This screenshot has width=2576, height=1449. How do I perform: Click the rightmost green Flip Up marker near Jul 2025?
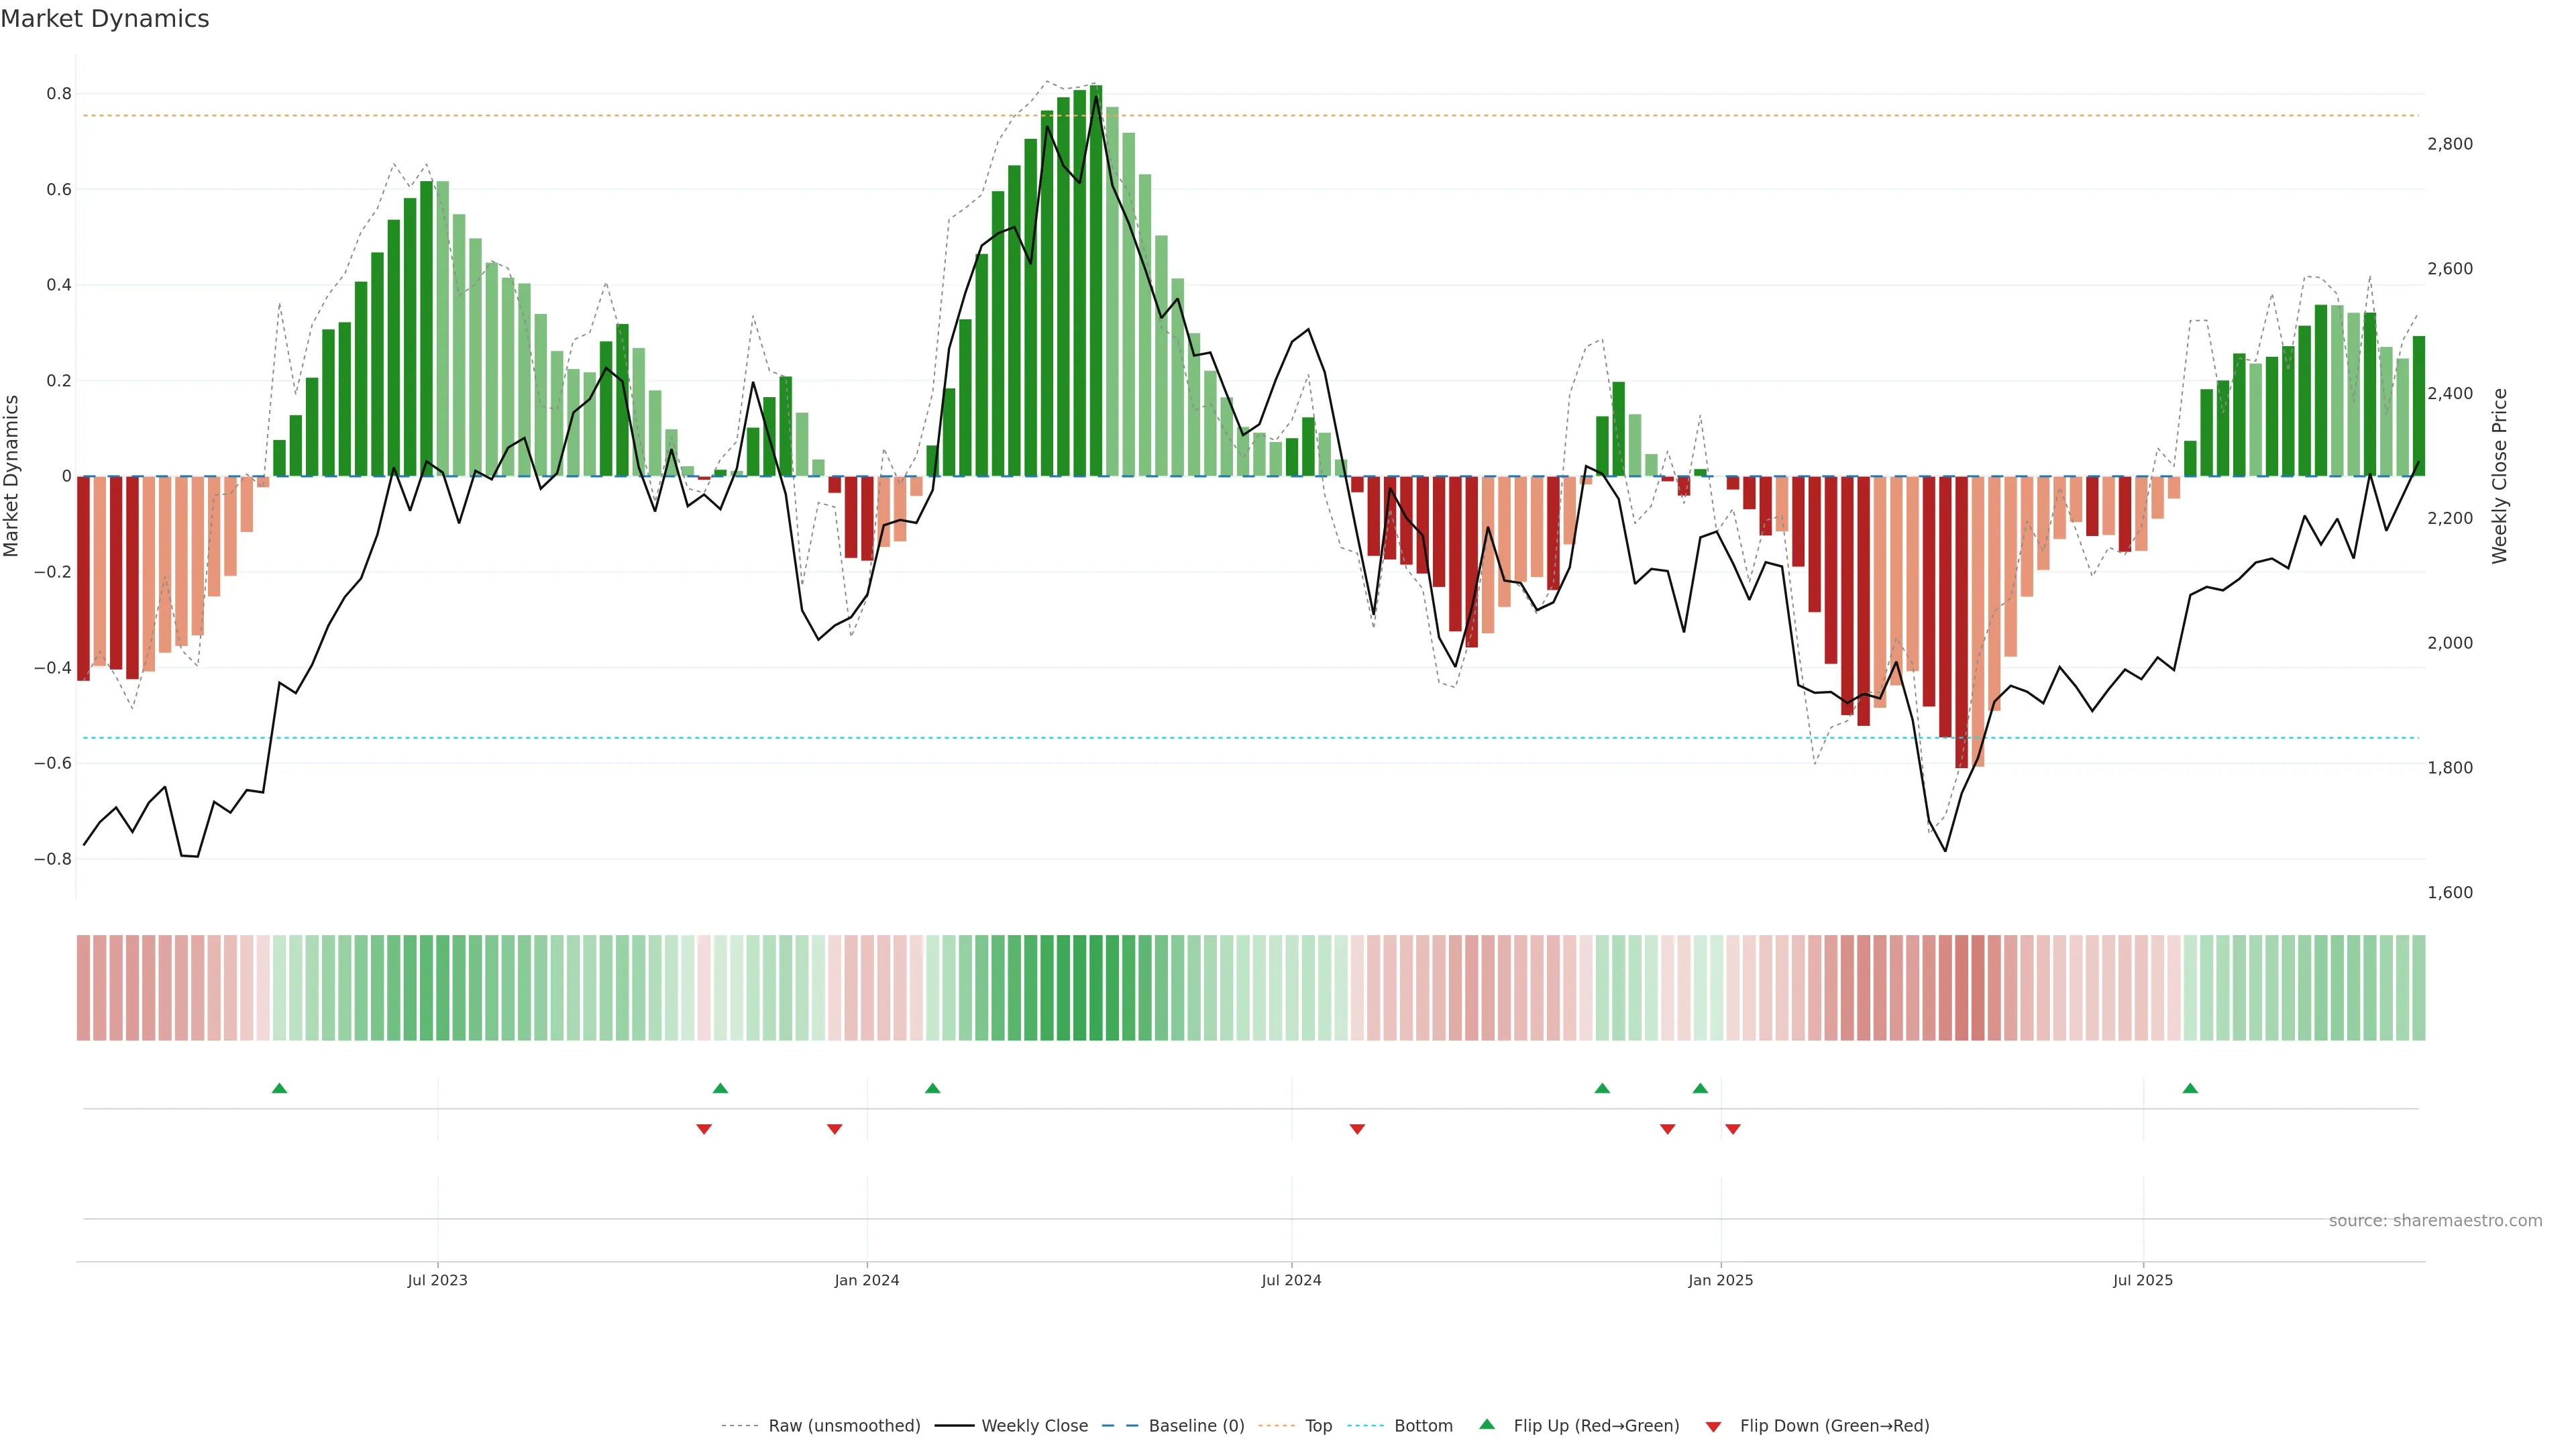[x=2190, y=1088]
